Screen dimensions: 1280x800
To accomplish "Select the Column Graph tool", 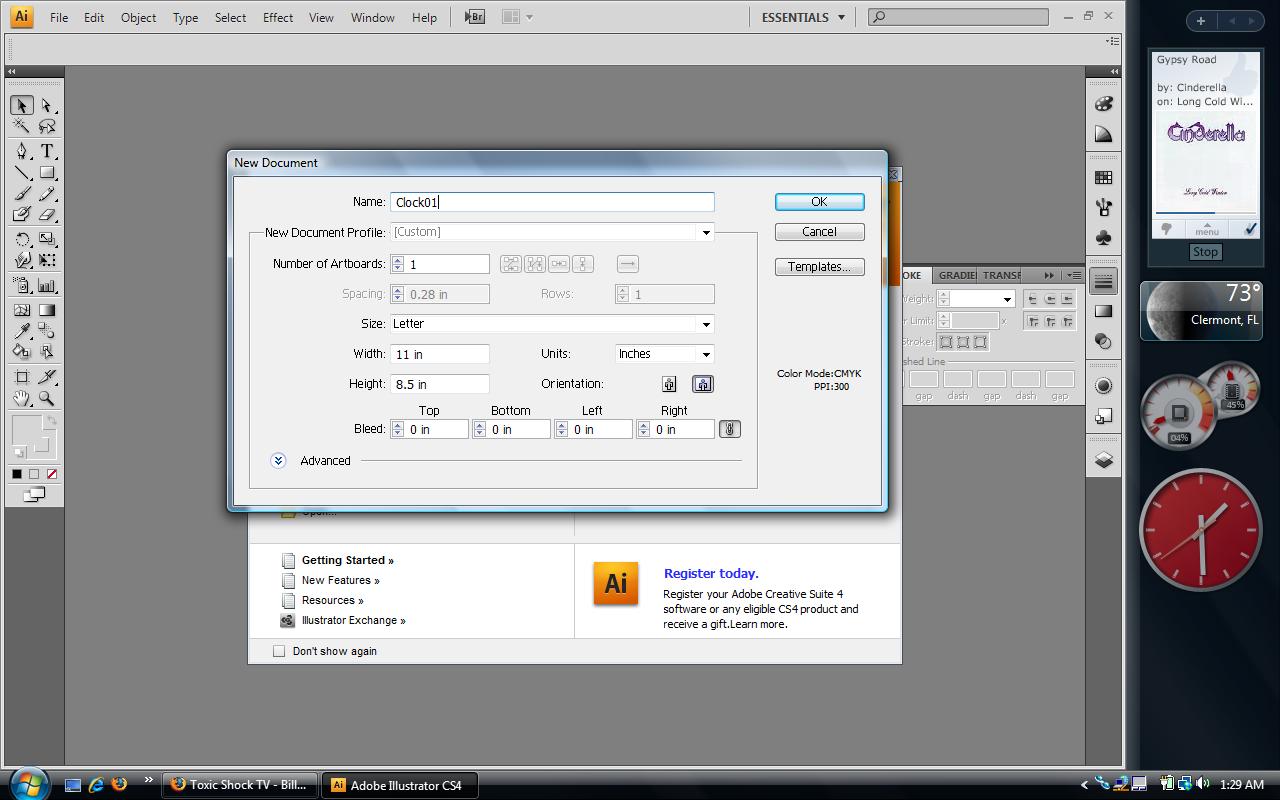I will coord(47,285).
